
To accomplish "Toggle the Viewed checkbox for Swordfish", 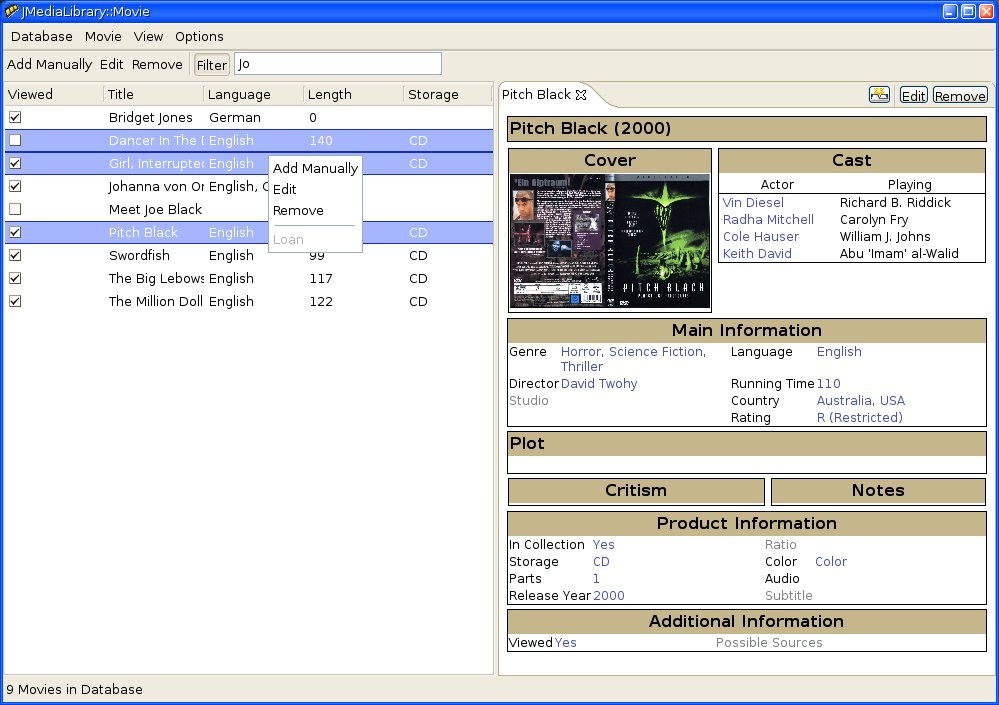I will [x=15, y=256].
